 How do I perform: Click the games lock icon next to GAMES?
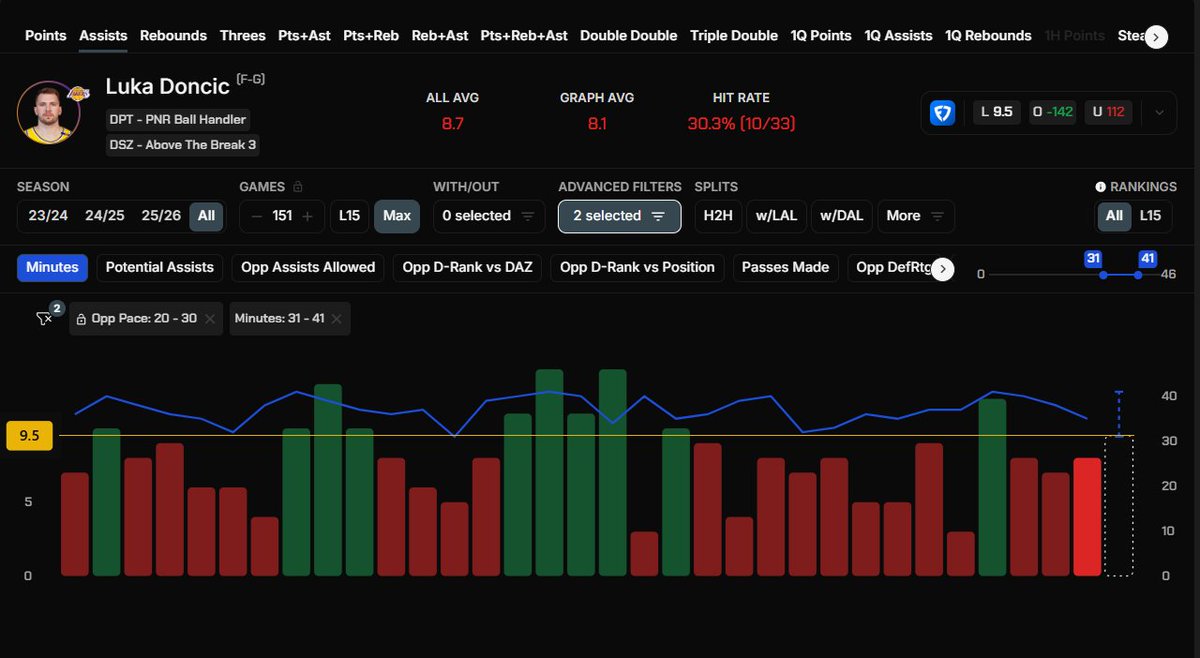point(300,187)
